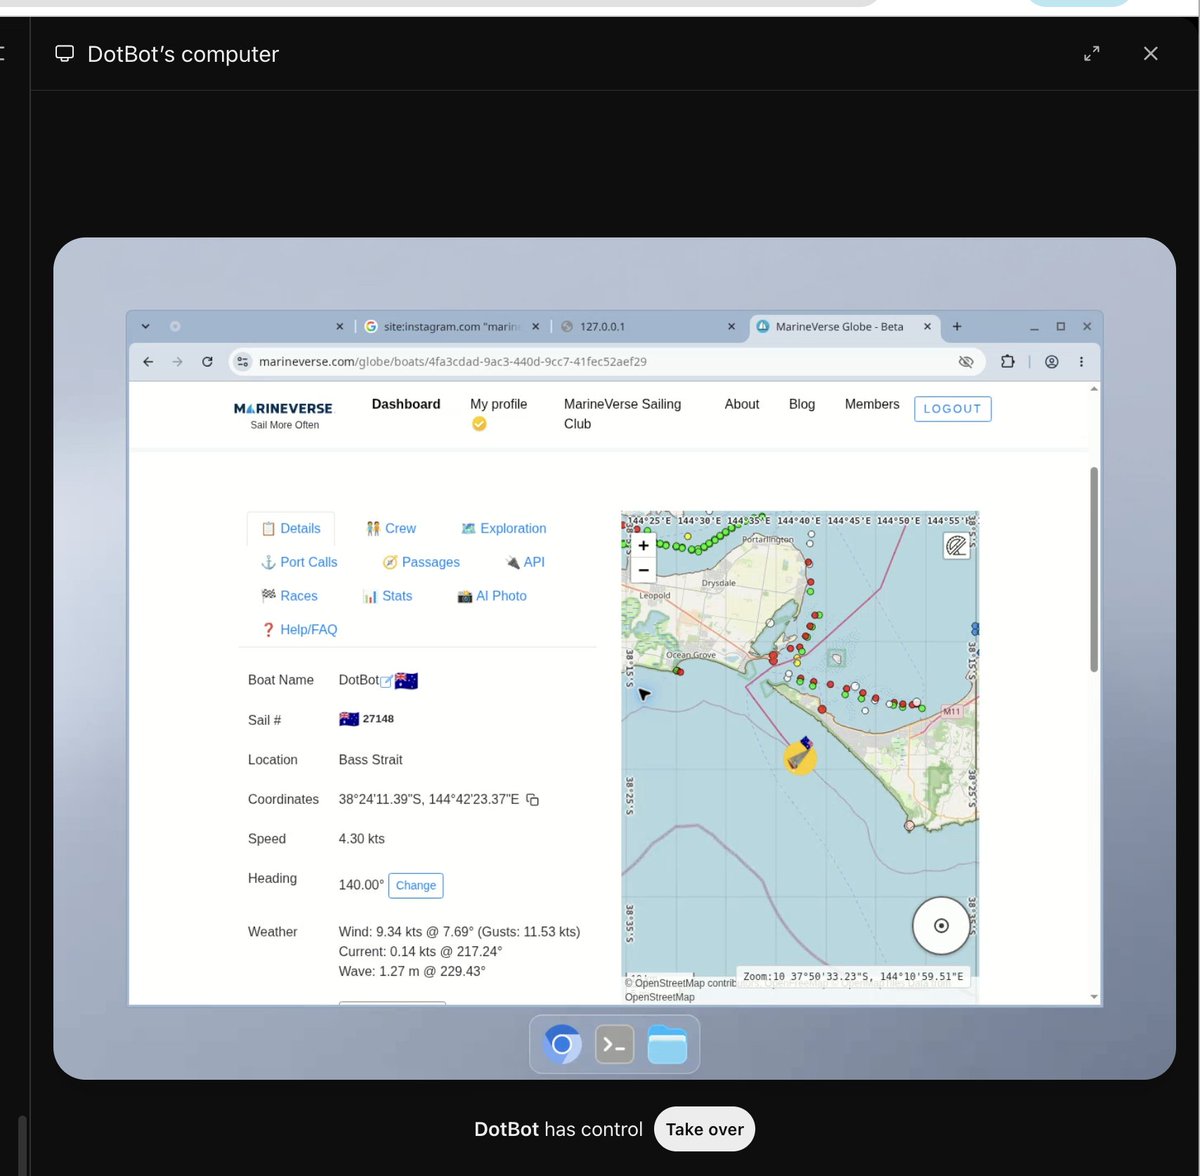This screenshot has height=1176, width=1200.
Task: Click the crossed-eye icon in the address bar
Action: pos(966,362)
